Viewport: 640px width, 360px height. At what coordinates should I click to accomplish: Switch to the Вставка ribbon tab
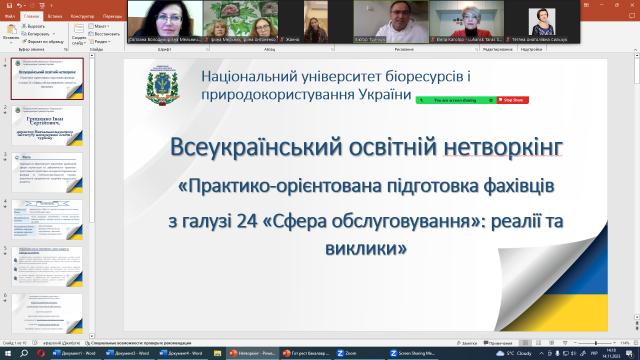click(x=55, y=16)
